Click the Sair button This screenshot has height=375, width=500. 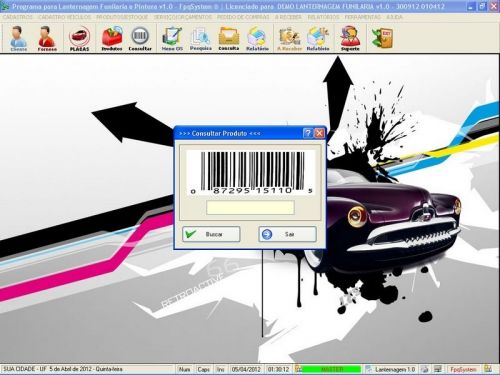pos(287,234)
